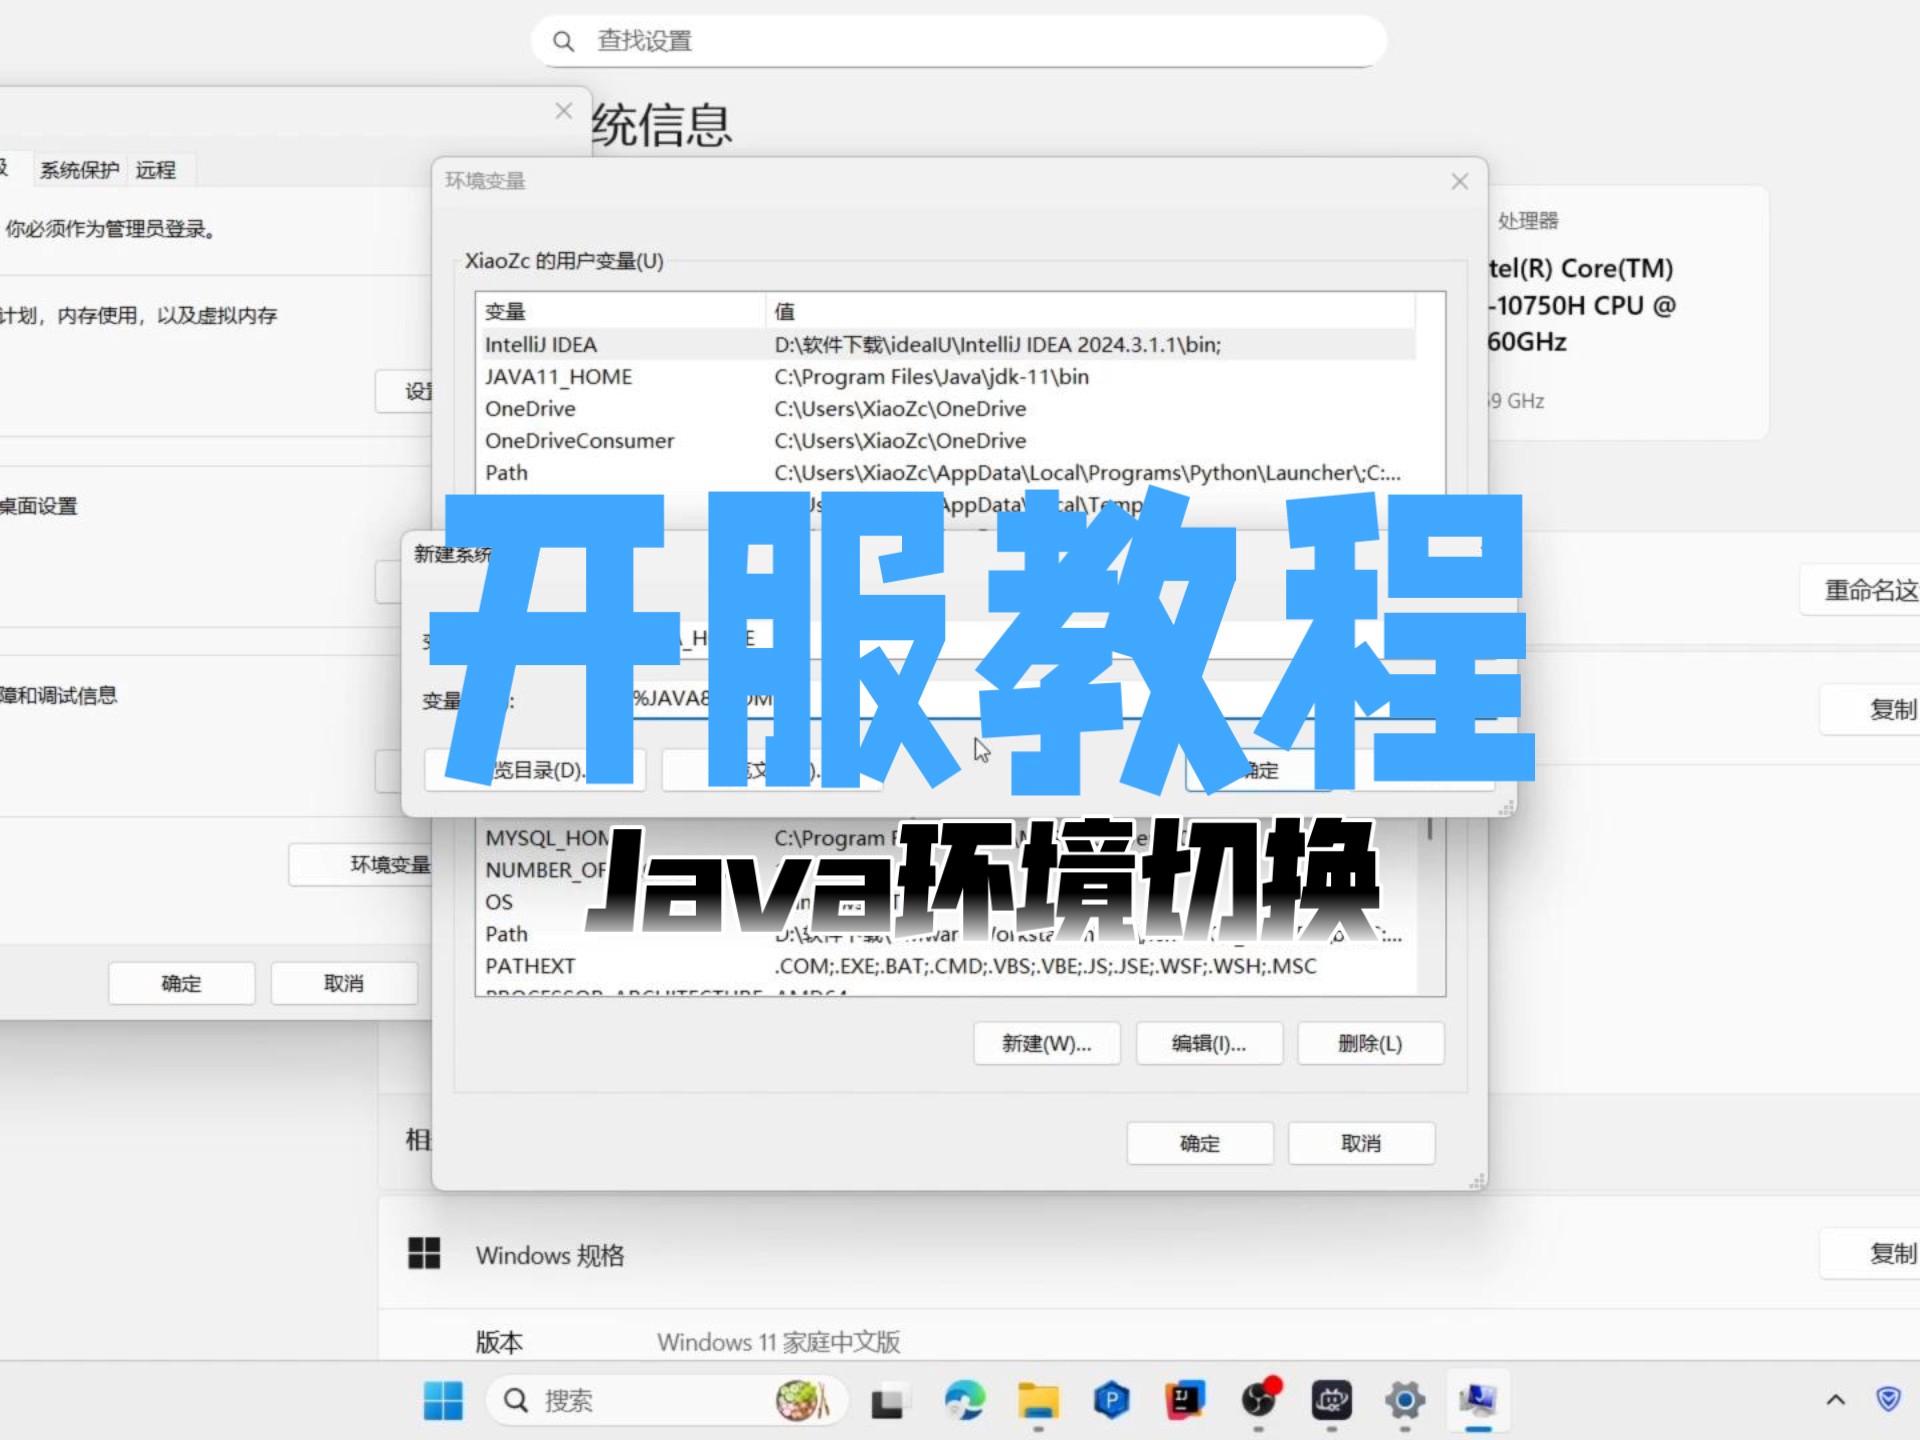This screenshot has width=1920, height=1440.
Task: Open the Windows Start menu
Action: coord(443,1400)
